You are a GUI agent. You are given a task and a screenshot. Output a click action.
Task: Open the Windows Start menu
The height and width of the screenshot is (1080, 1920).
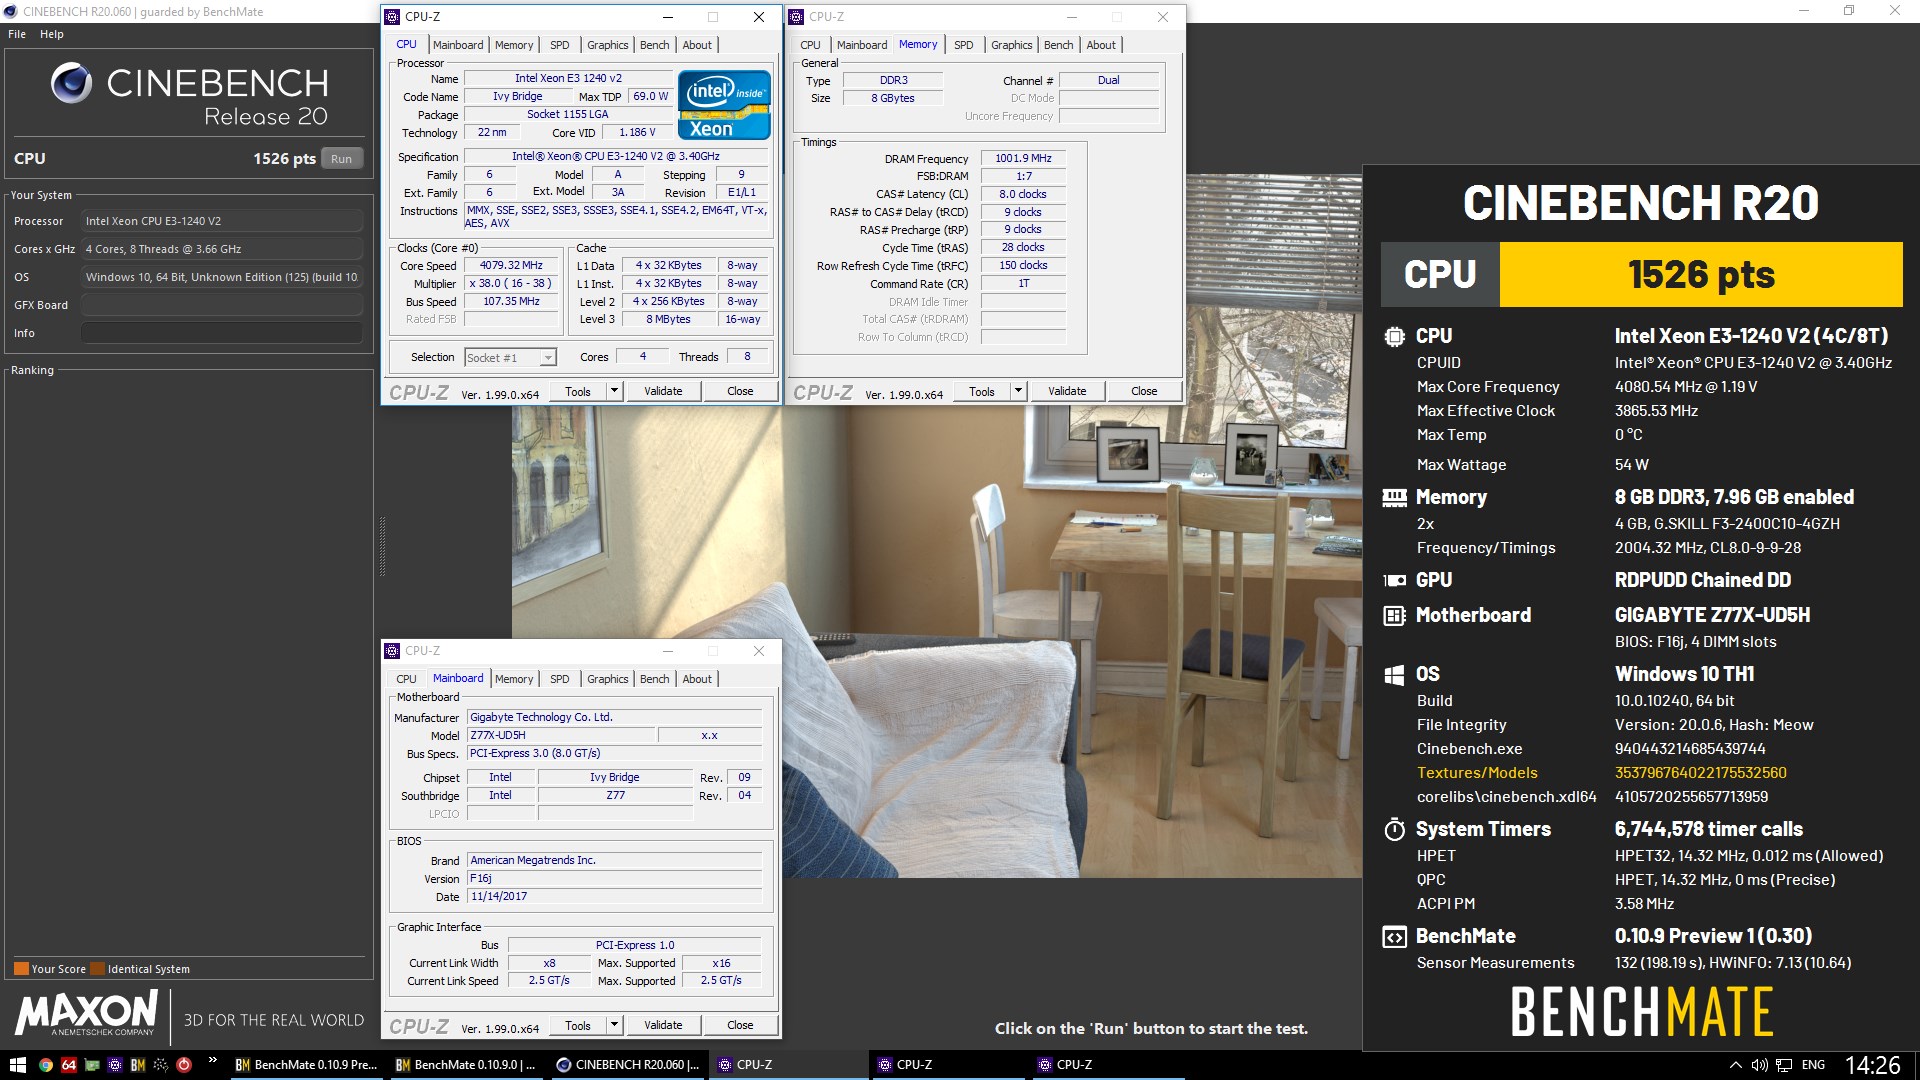[17, 1065]
